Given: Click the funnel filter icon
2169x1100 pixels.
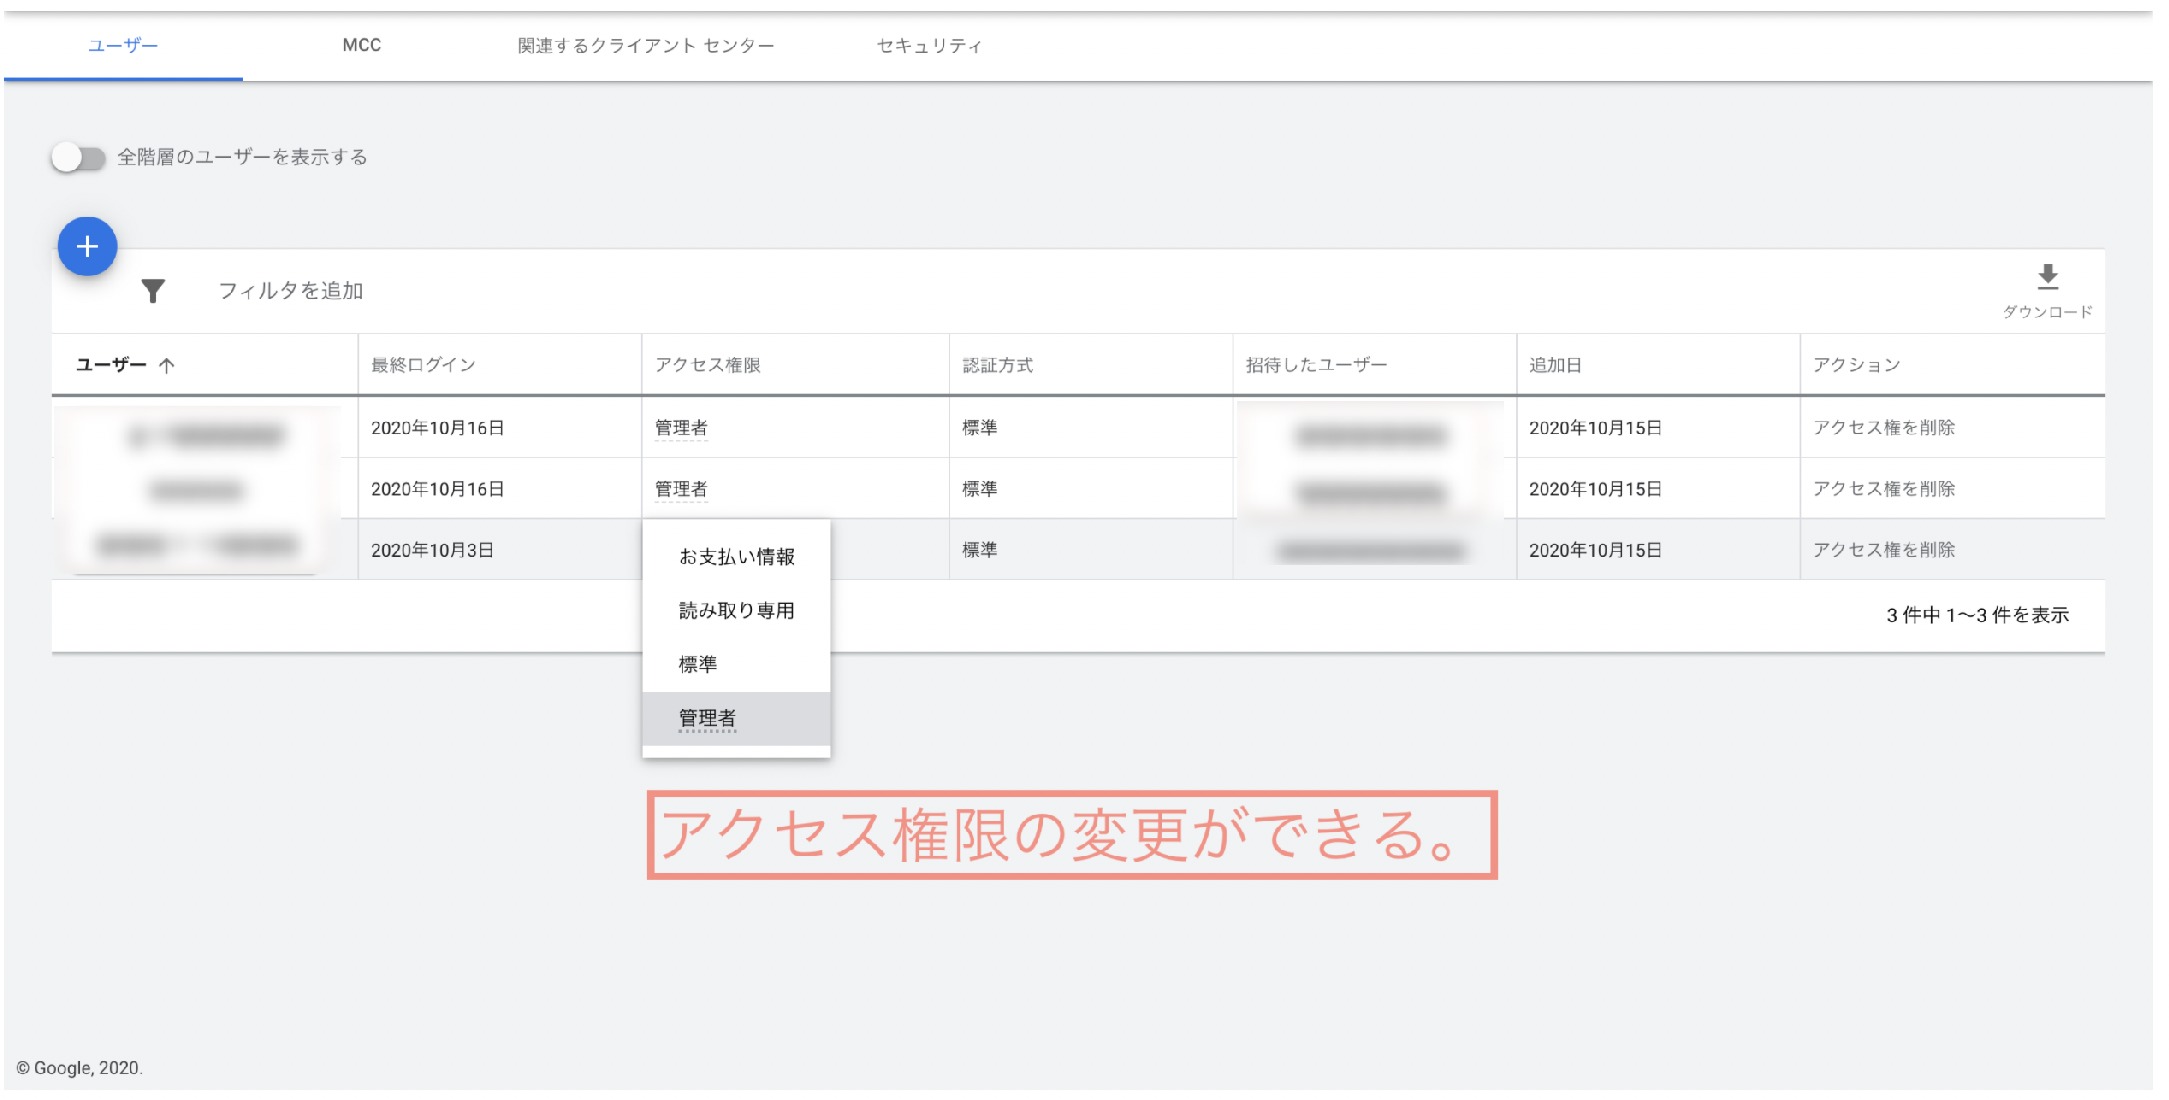Looking at the screenshot, I should pos(153,291).
